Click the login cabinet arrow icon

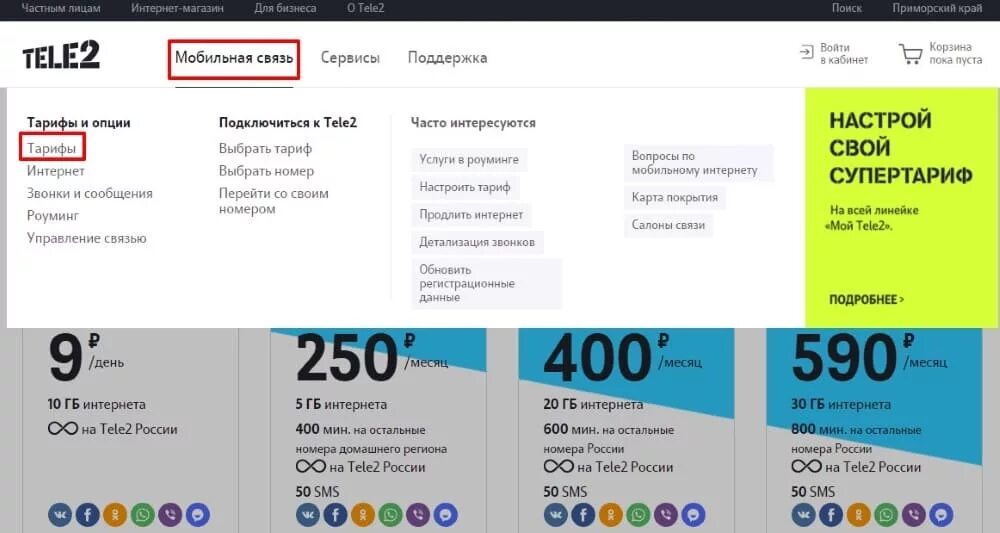[x=807, y=52]
